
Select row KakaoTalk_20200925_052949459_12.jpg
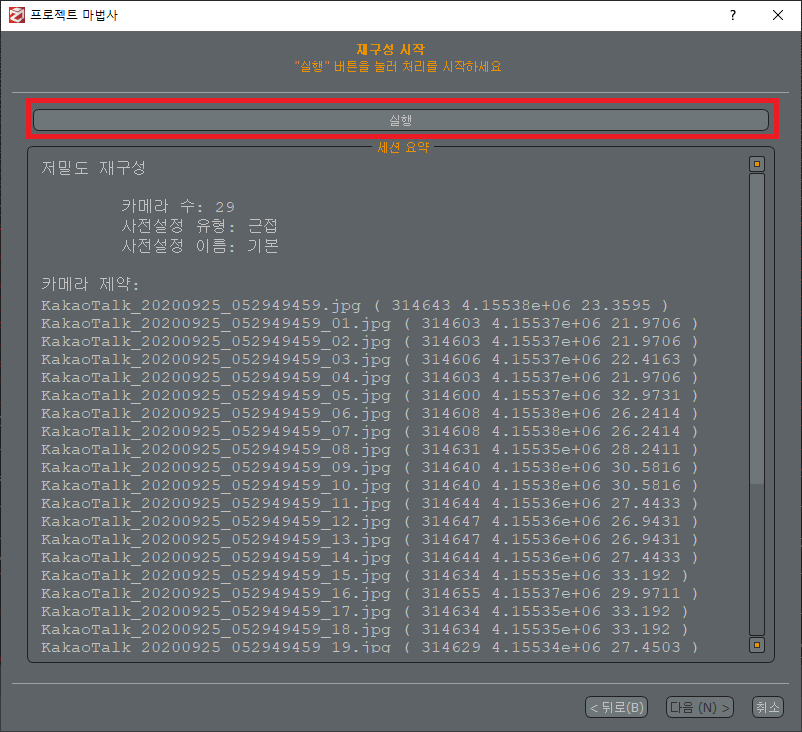point(369,521)
